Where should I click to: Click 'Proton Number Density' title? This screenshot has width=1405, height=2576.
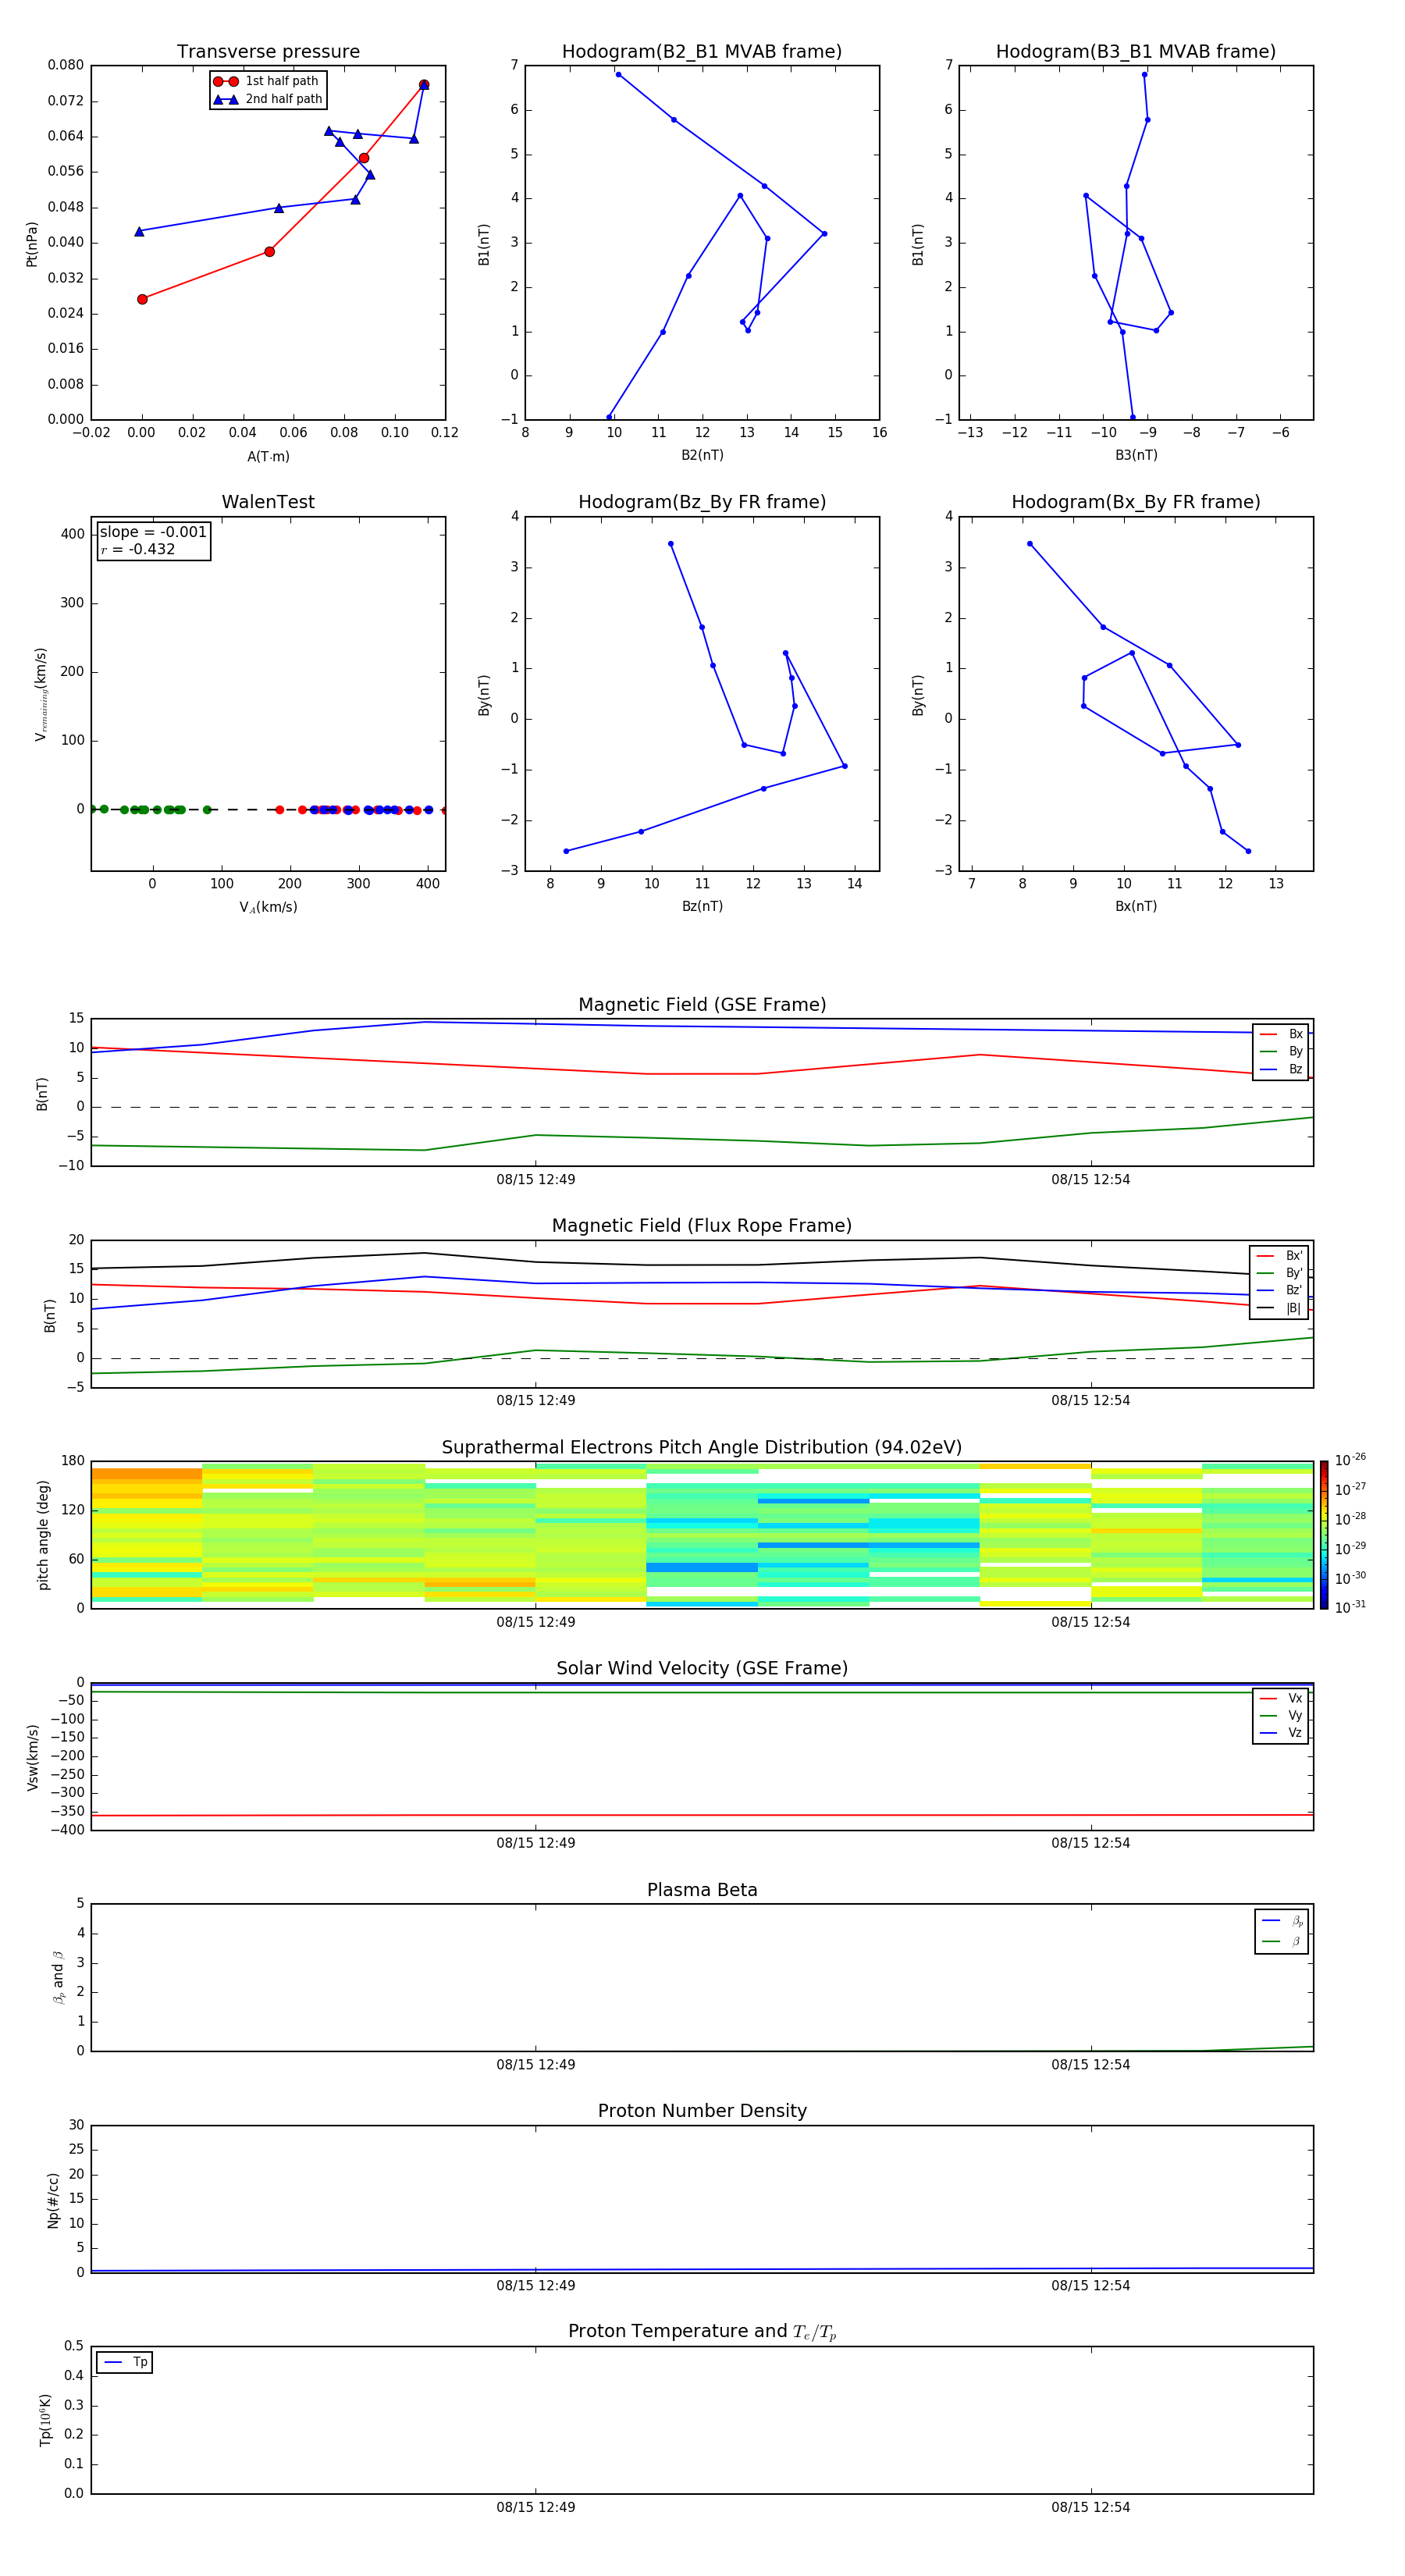[702, 2111]
